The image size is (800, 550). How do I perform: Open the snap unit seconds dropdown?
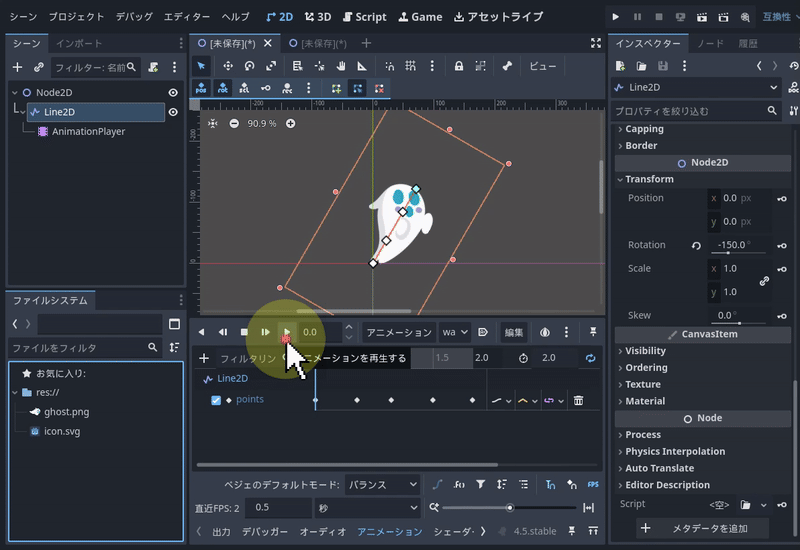(367, 508)
